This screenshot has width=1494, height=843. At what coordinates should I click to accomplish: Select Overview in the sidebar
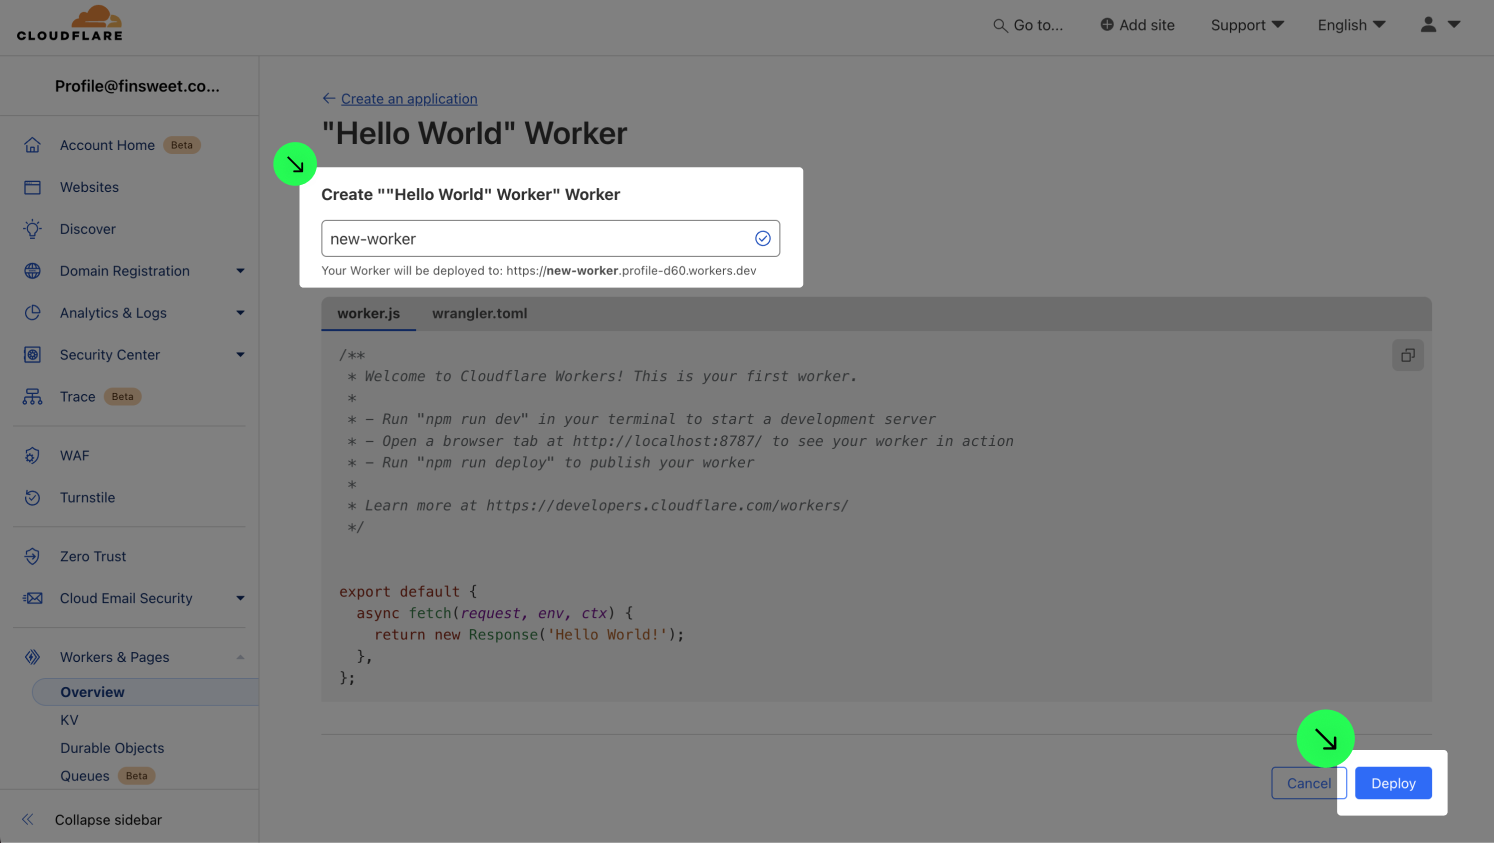[145, 692]
